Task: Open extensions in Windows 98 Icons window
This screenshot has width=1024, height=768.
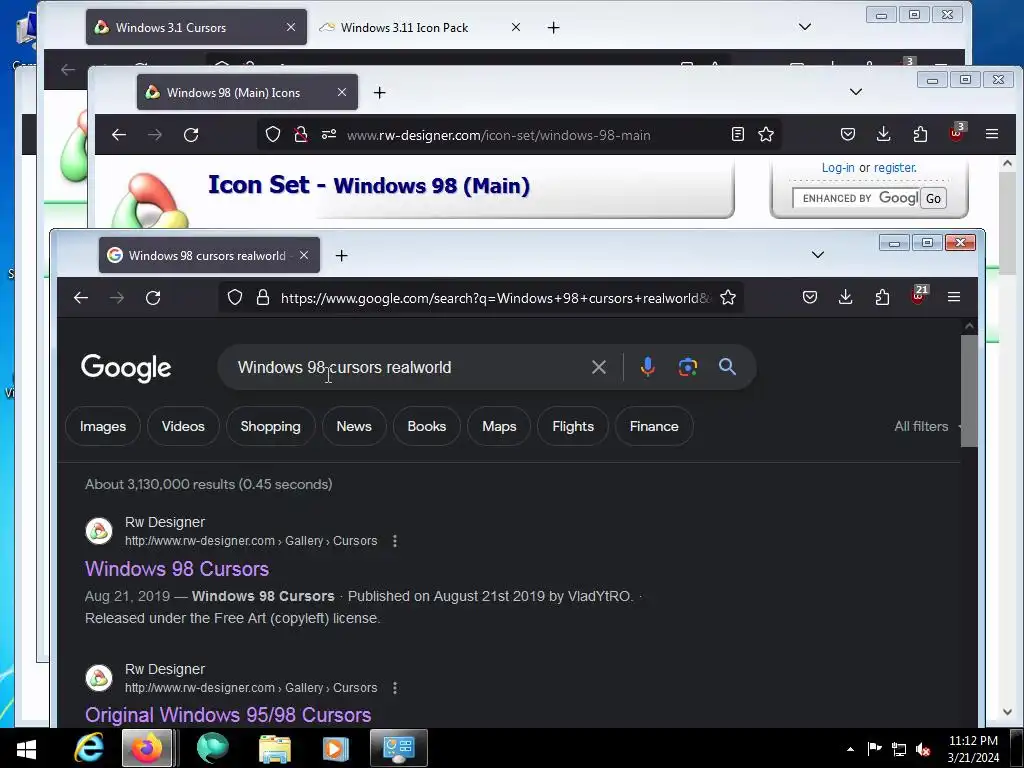Action: coord(920,135)
